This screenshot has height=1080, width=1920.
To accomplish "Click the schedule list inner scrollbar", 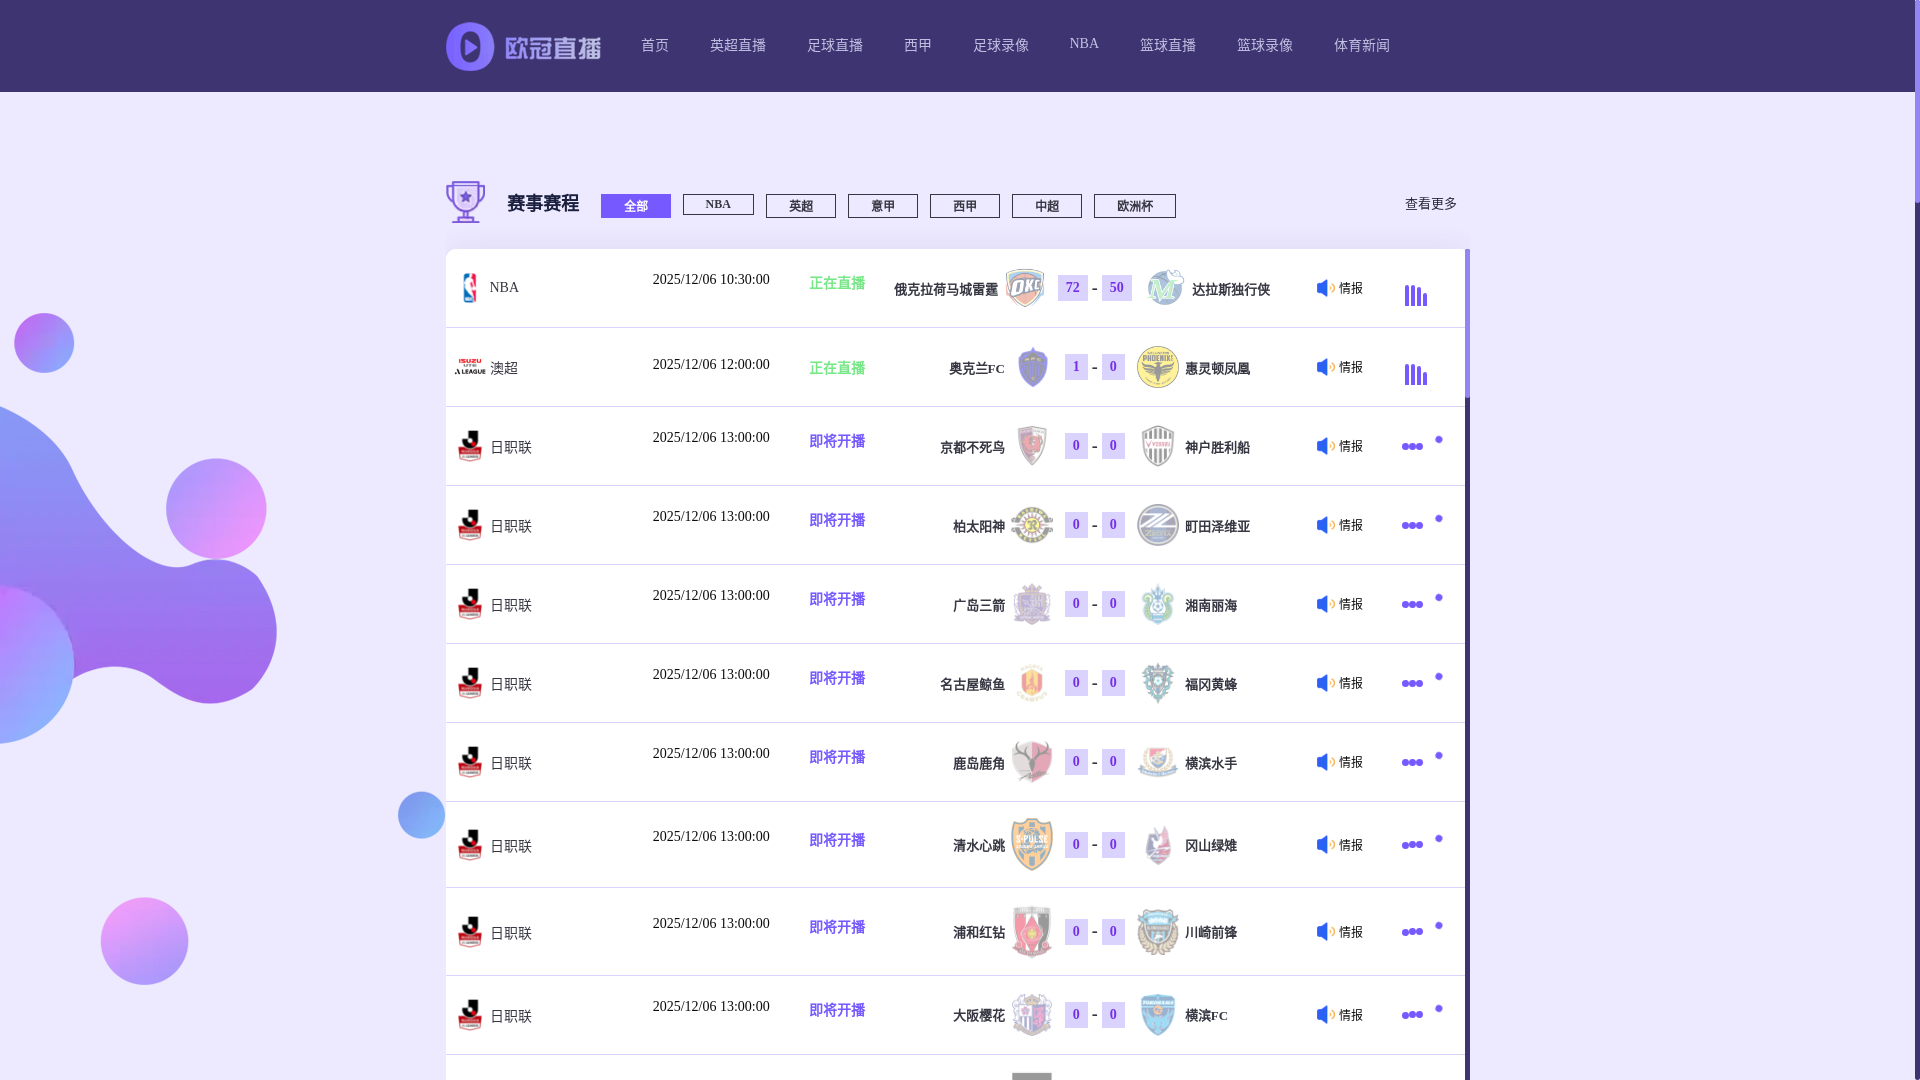I will (x=1467, y=324).
